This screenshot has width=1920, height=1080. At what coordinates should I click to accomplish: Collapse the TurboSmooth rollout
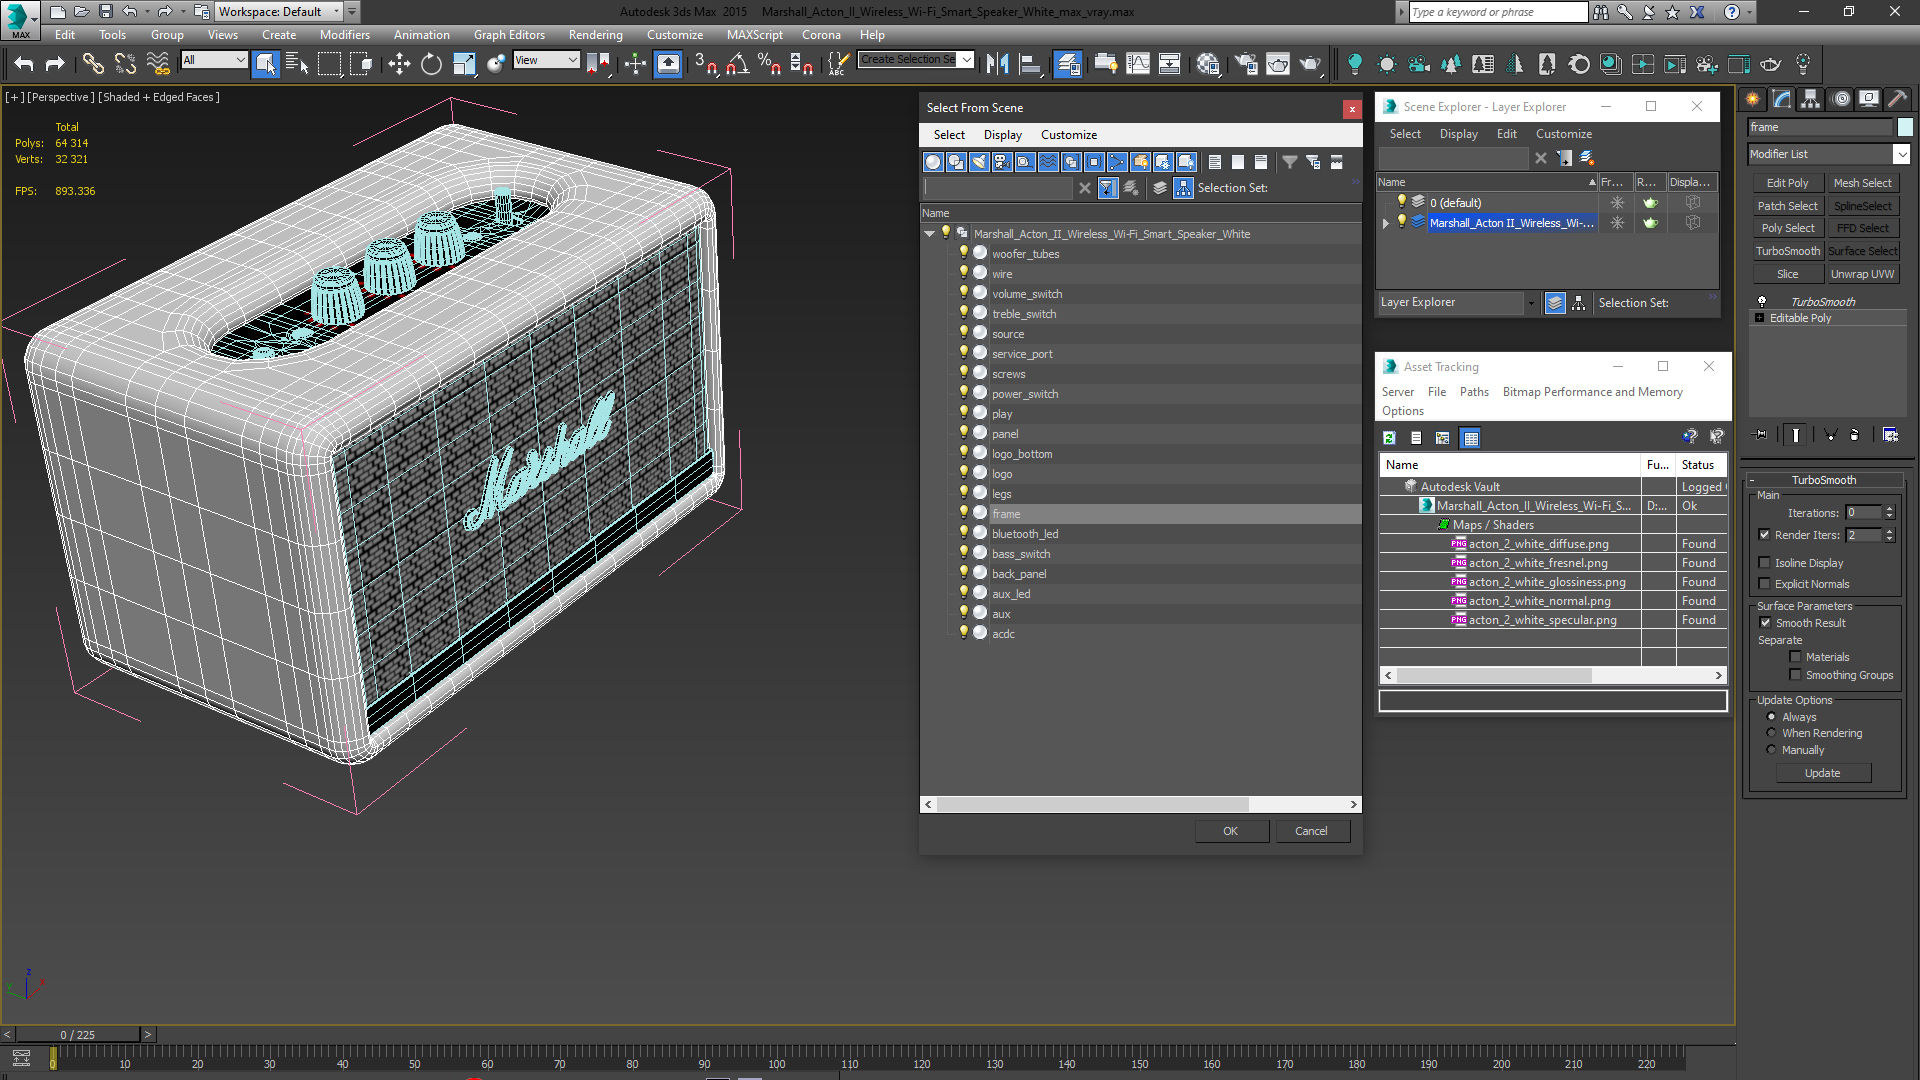1824,480
